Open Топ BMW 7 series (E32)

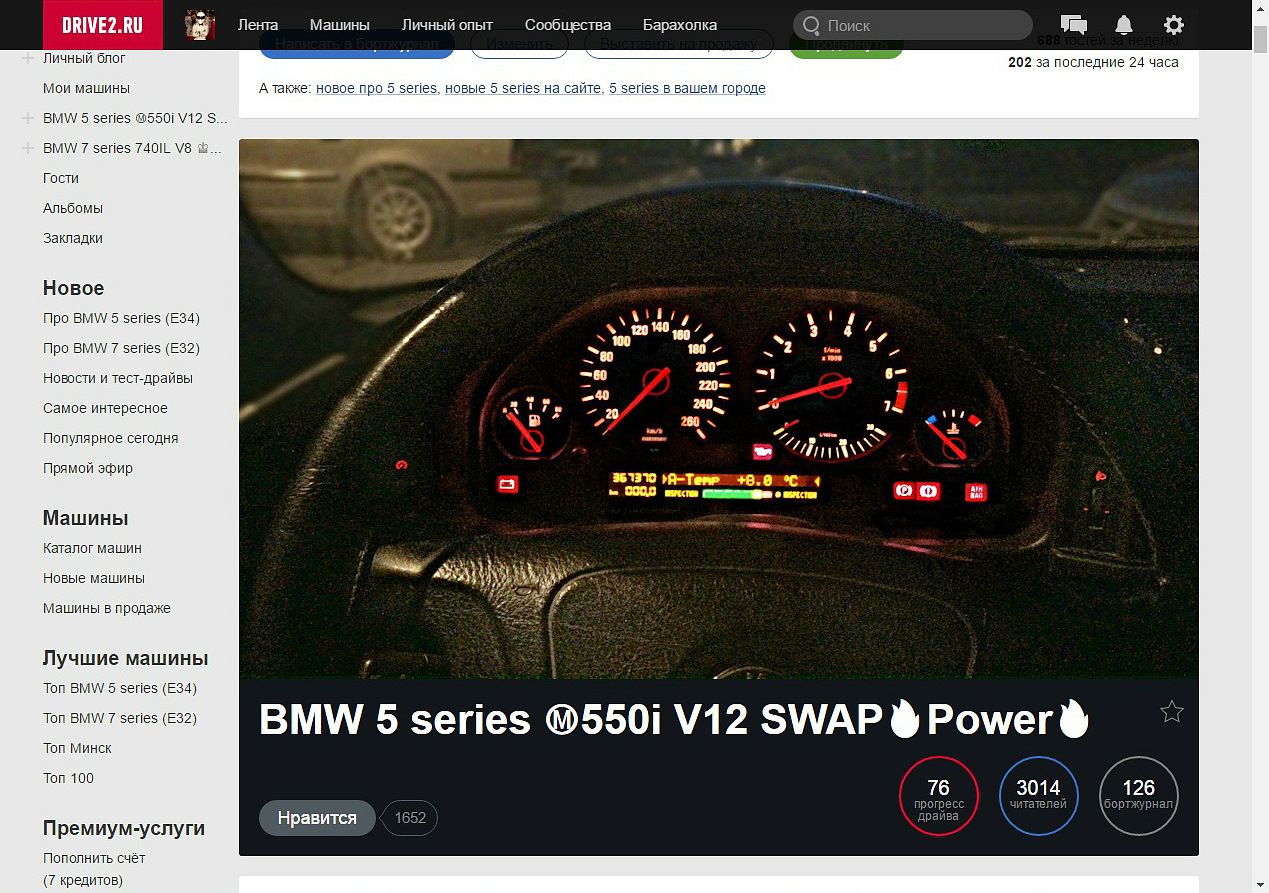(x=120, y=718)
